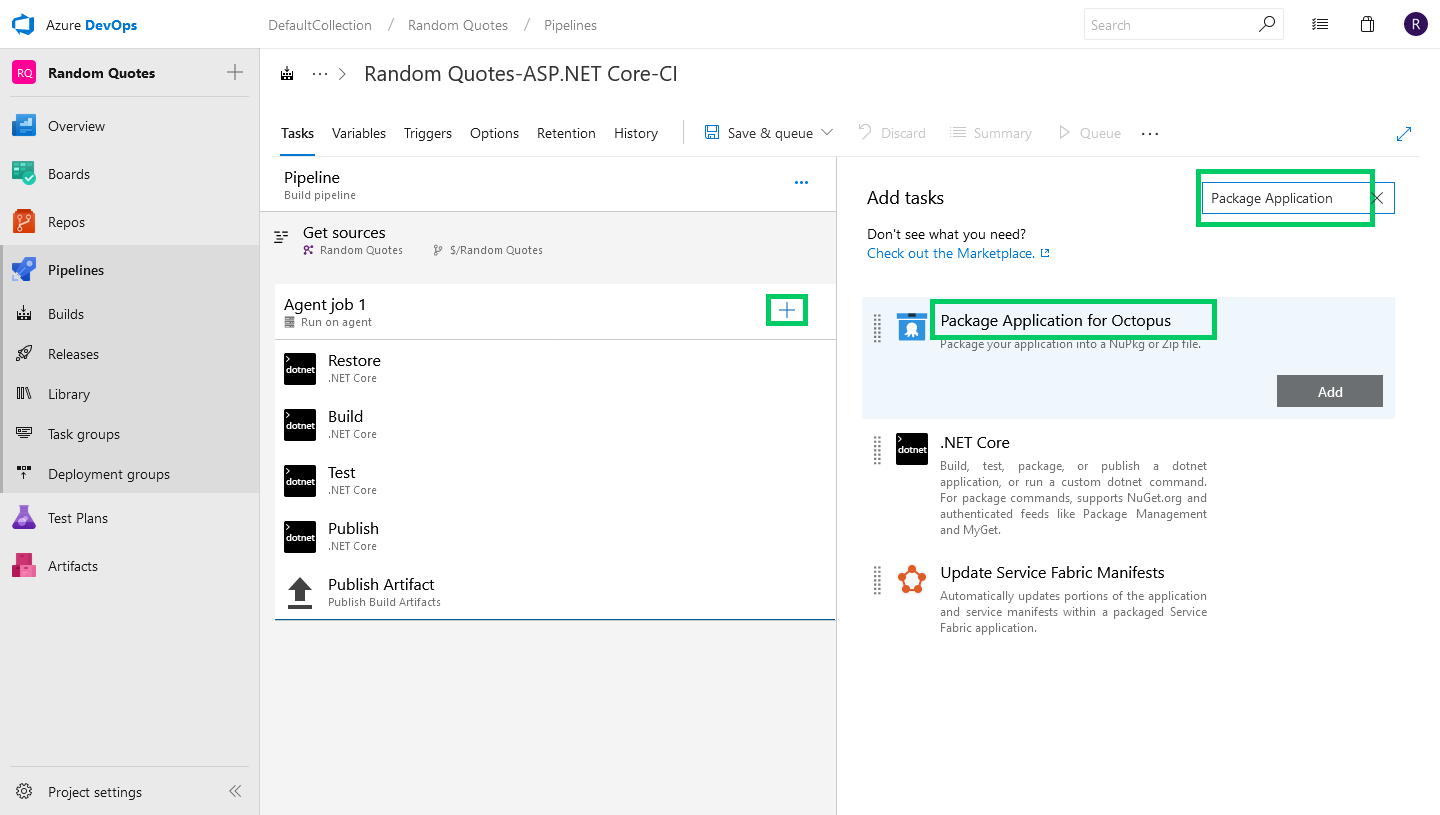The width and height of the screenshot is (1440, 815).
Task: Switch to the History tab
Action: (x=636, y=133)
